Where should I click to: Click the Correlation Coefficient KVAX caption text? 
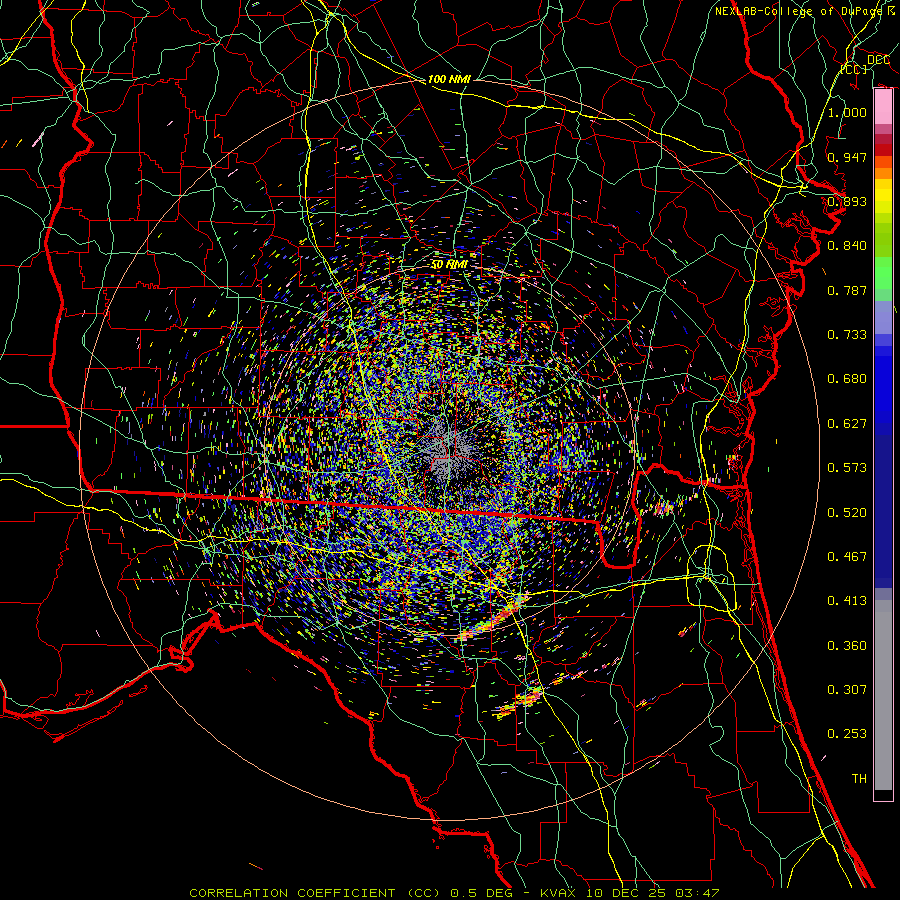(x=454, y=893)
